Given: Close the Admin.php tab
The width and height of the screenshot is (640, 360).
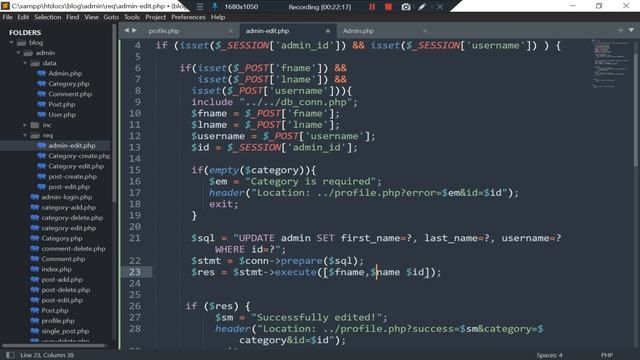Looking at the screenshot, I should pos(425,31).
